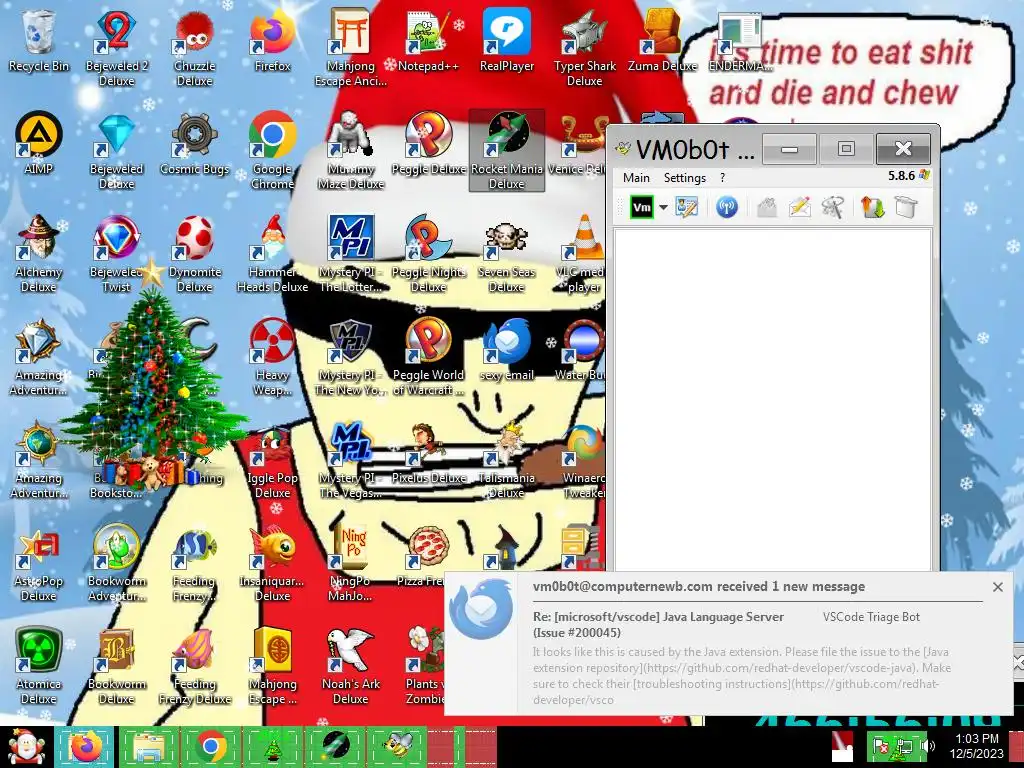Viewport: 1024px width, 768px height.
Task: Click the grayed open envelope icon
Action: (767, 208)
